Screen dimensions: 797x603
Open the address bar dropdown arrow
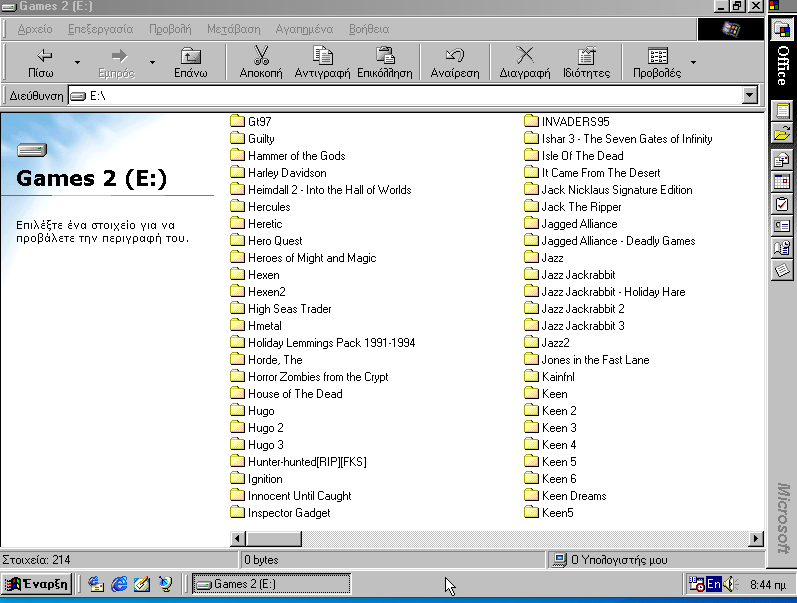[x=751, y=96]
